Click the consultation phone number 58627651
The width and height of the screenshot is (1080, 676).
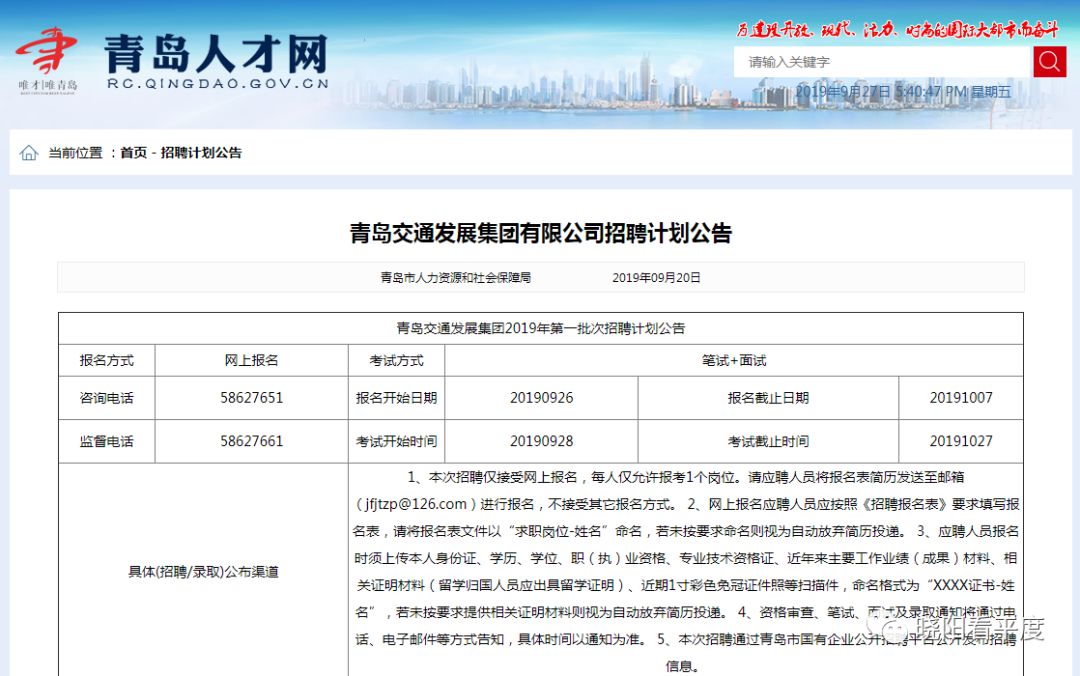pos(251,398)
